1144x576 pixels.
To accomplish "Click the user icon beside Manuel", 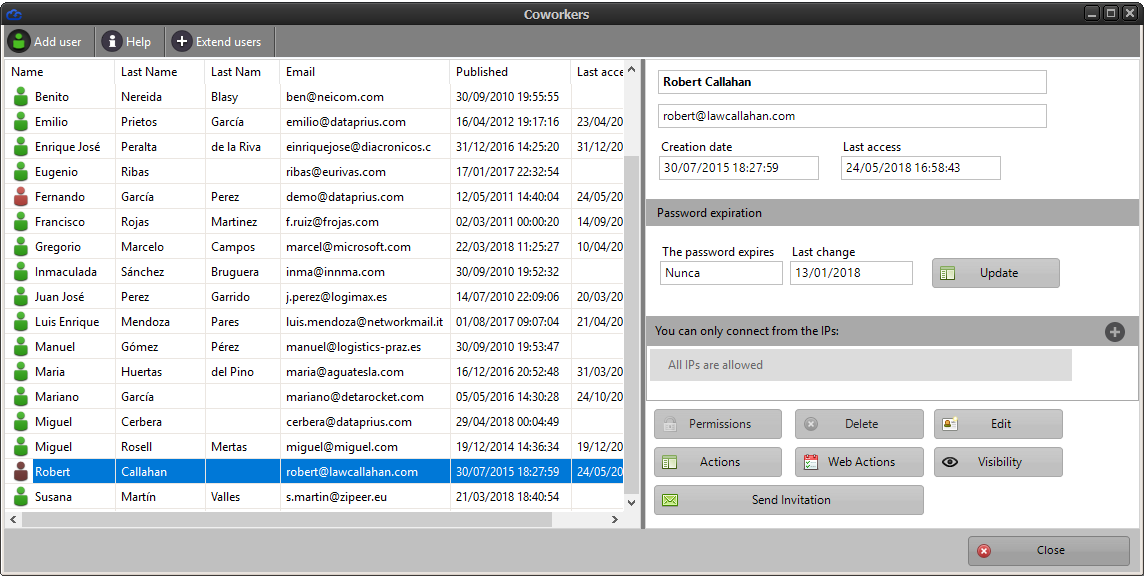I will coord(21,347).
